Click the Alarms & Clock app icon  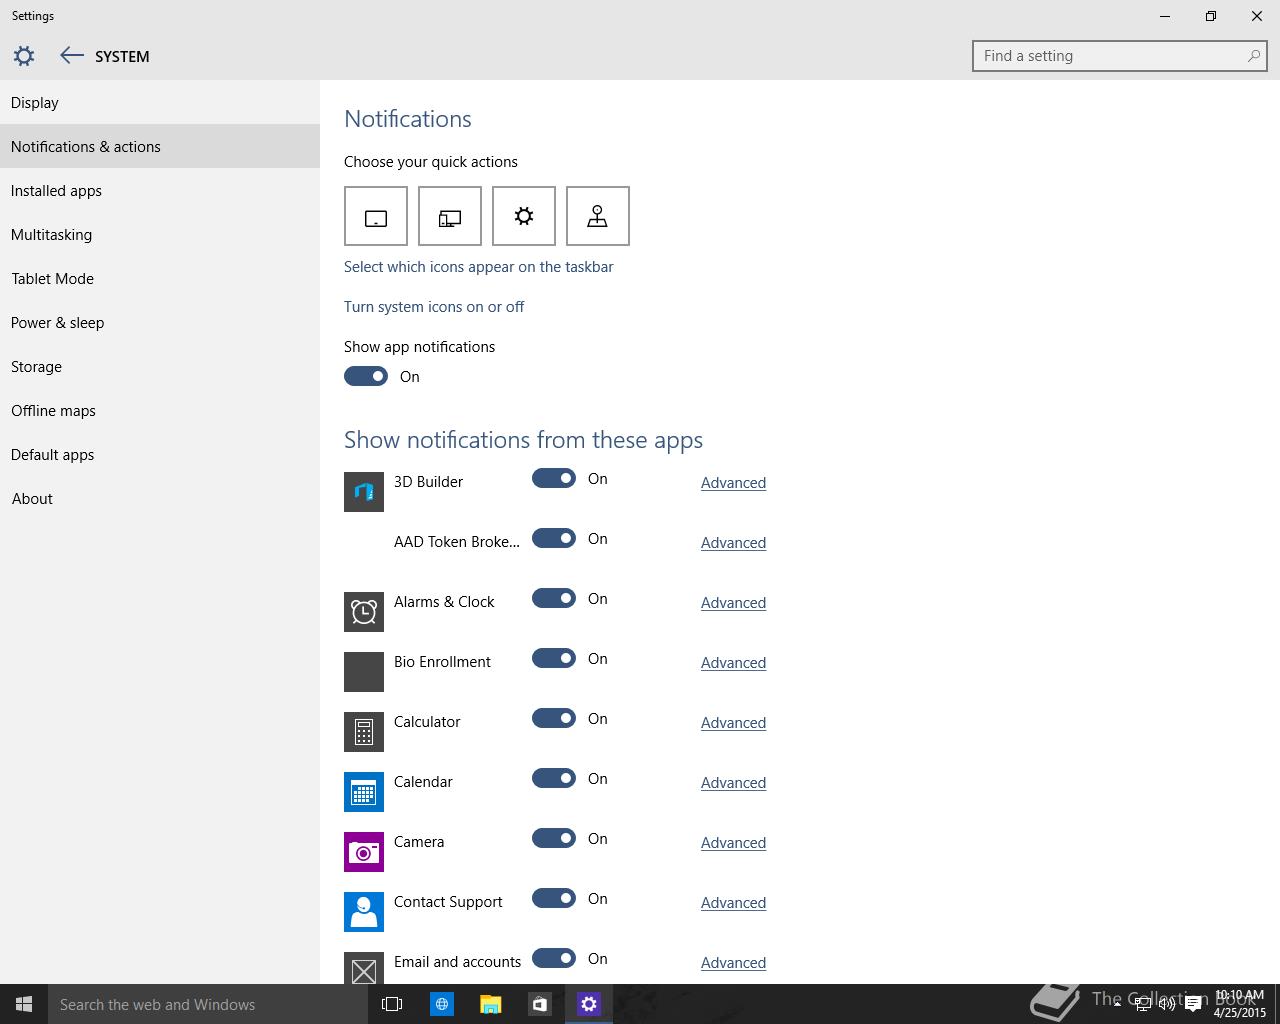[364, 612]
